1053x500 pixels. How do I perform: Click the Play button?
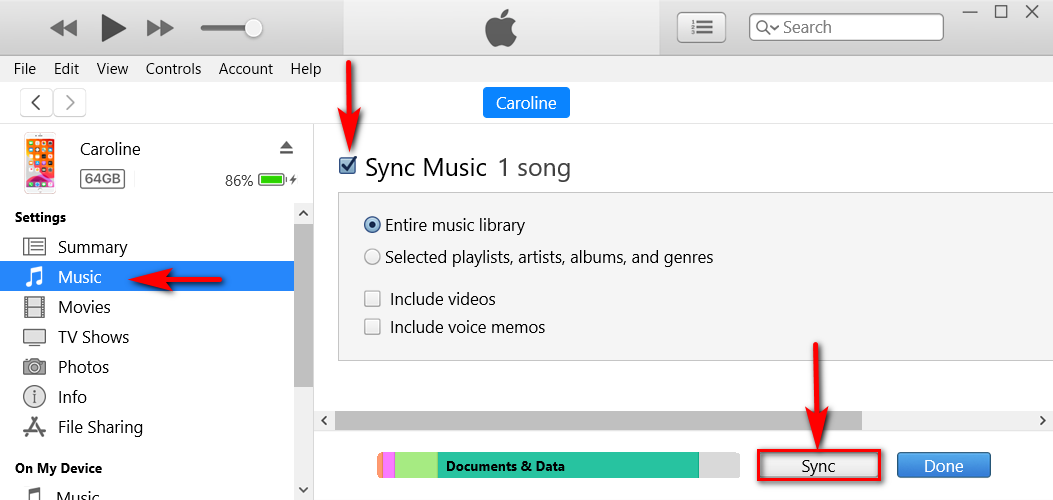coord(113,28)
